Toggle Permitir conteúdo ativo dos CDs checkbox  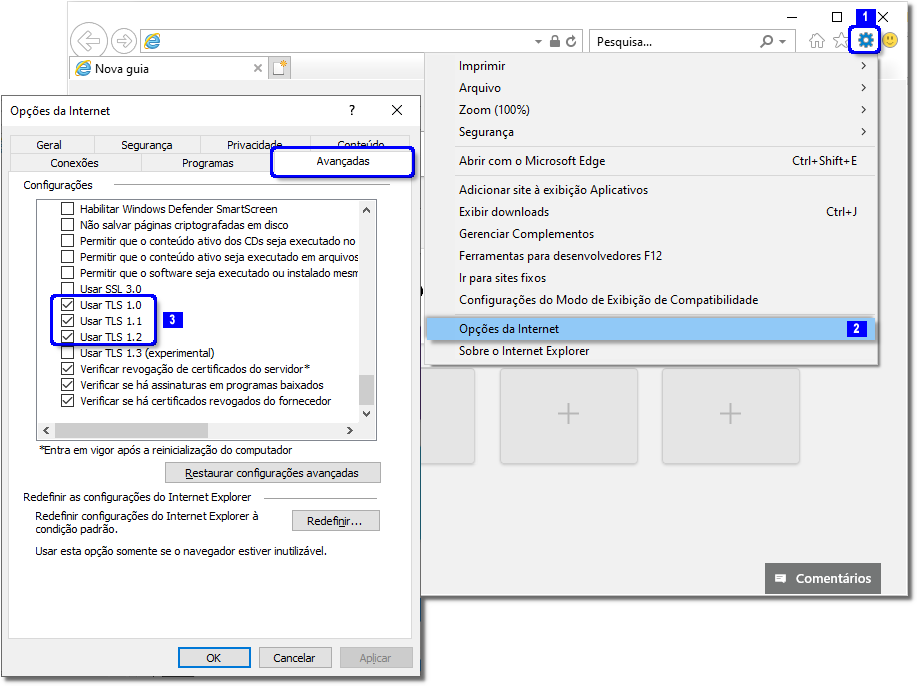tap(68, 241)
